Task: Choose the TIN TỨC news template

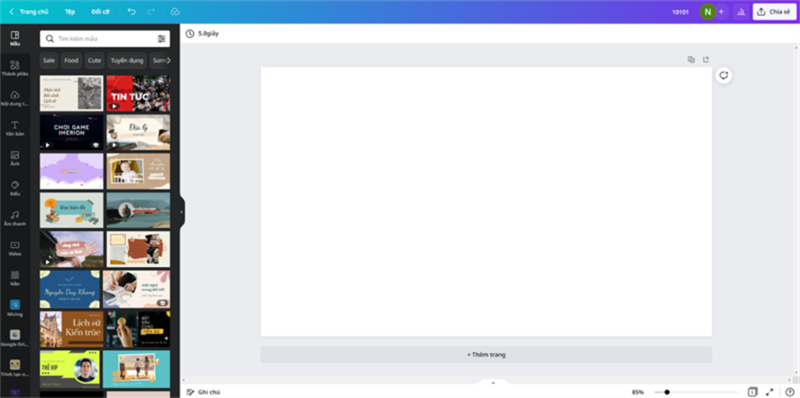Action: click(x=138, y=93)
